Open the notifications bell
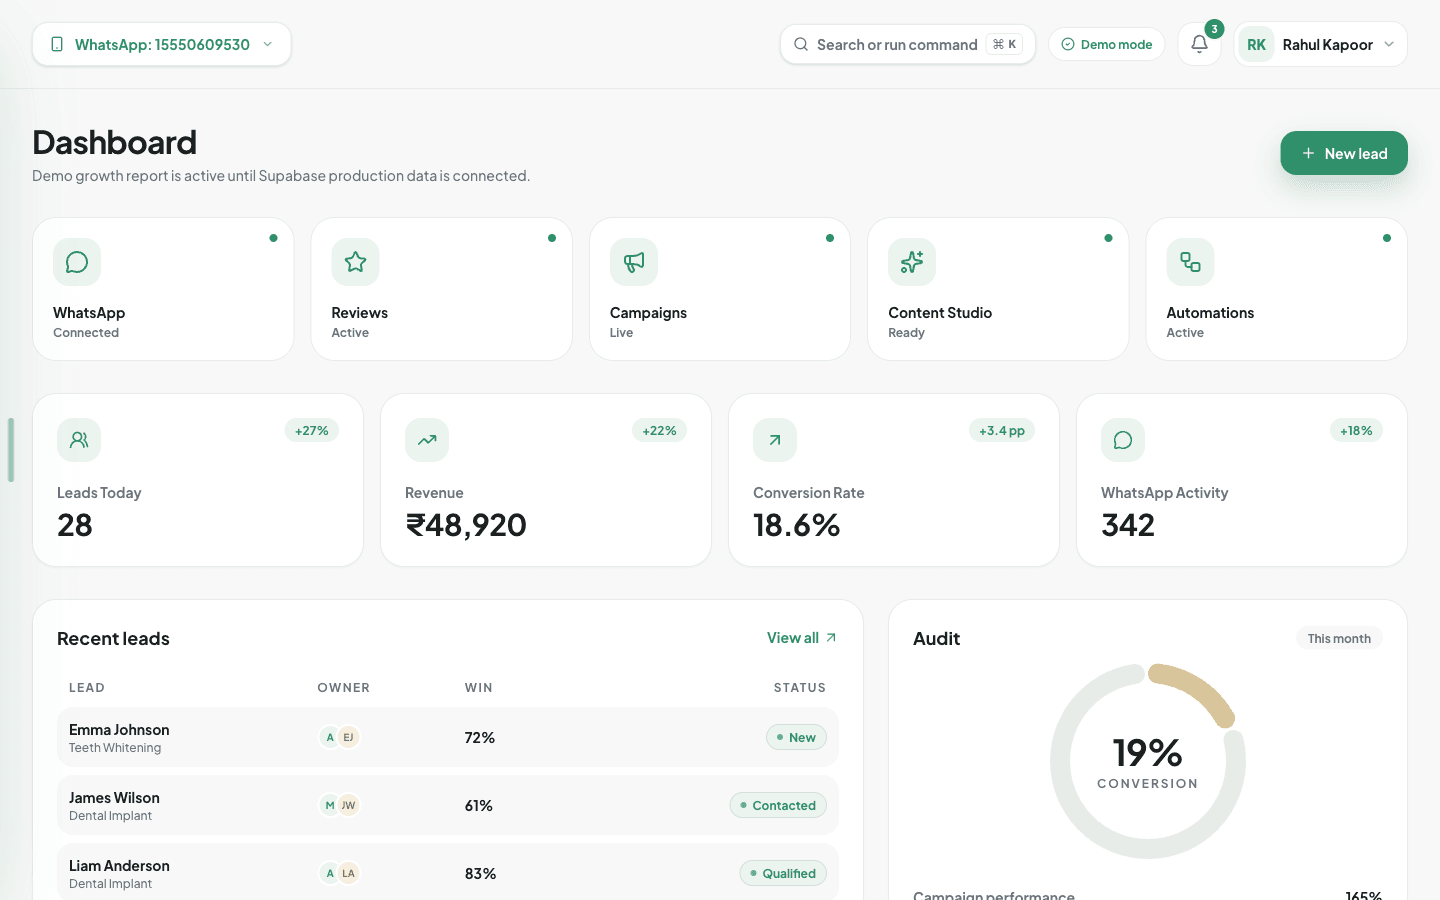The image size is (1440, 900). point(1199,44)
